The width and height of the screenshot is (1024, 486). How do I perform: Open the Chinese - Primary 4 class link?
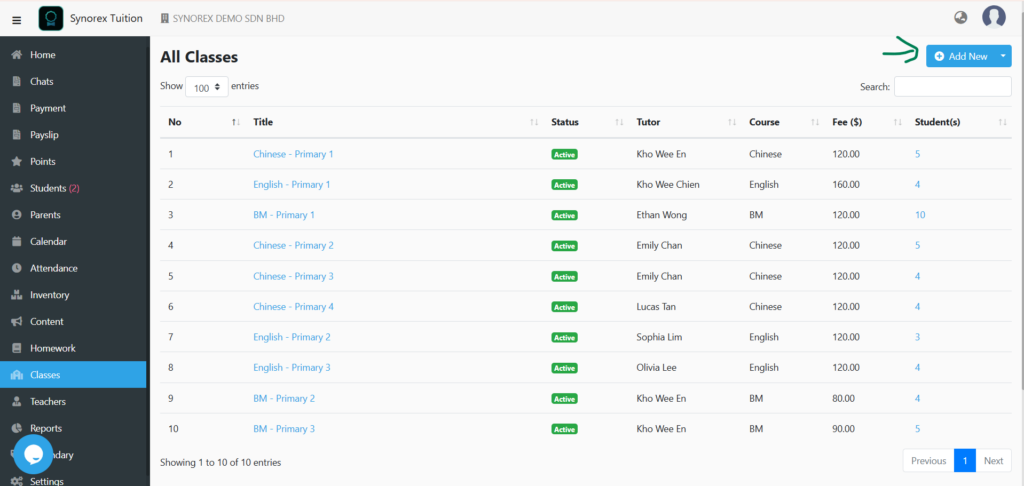(293, 306)
